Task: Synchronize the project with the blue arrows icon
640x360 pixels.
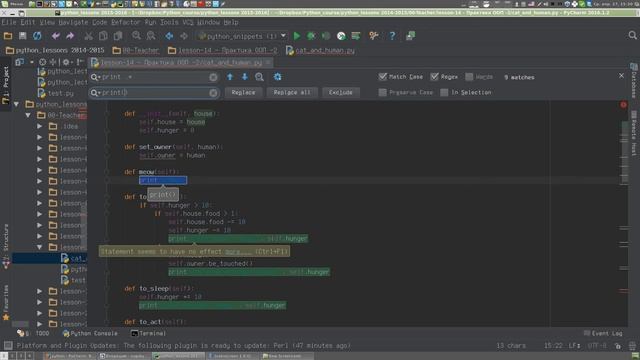Action: pos(37,36)
